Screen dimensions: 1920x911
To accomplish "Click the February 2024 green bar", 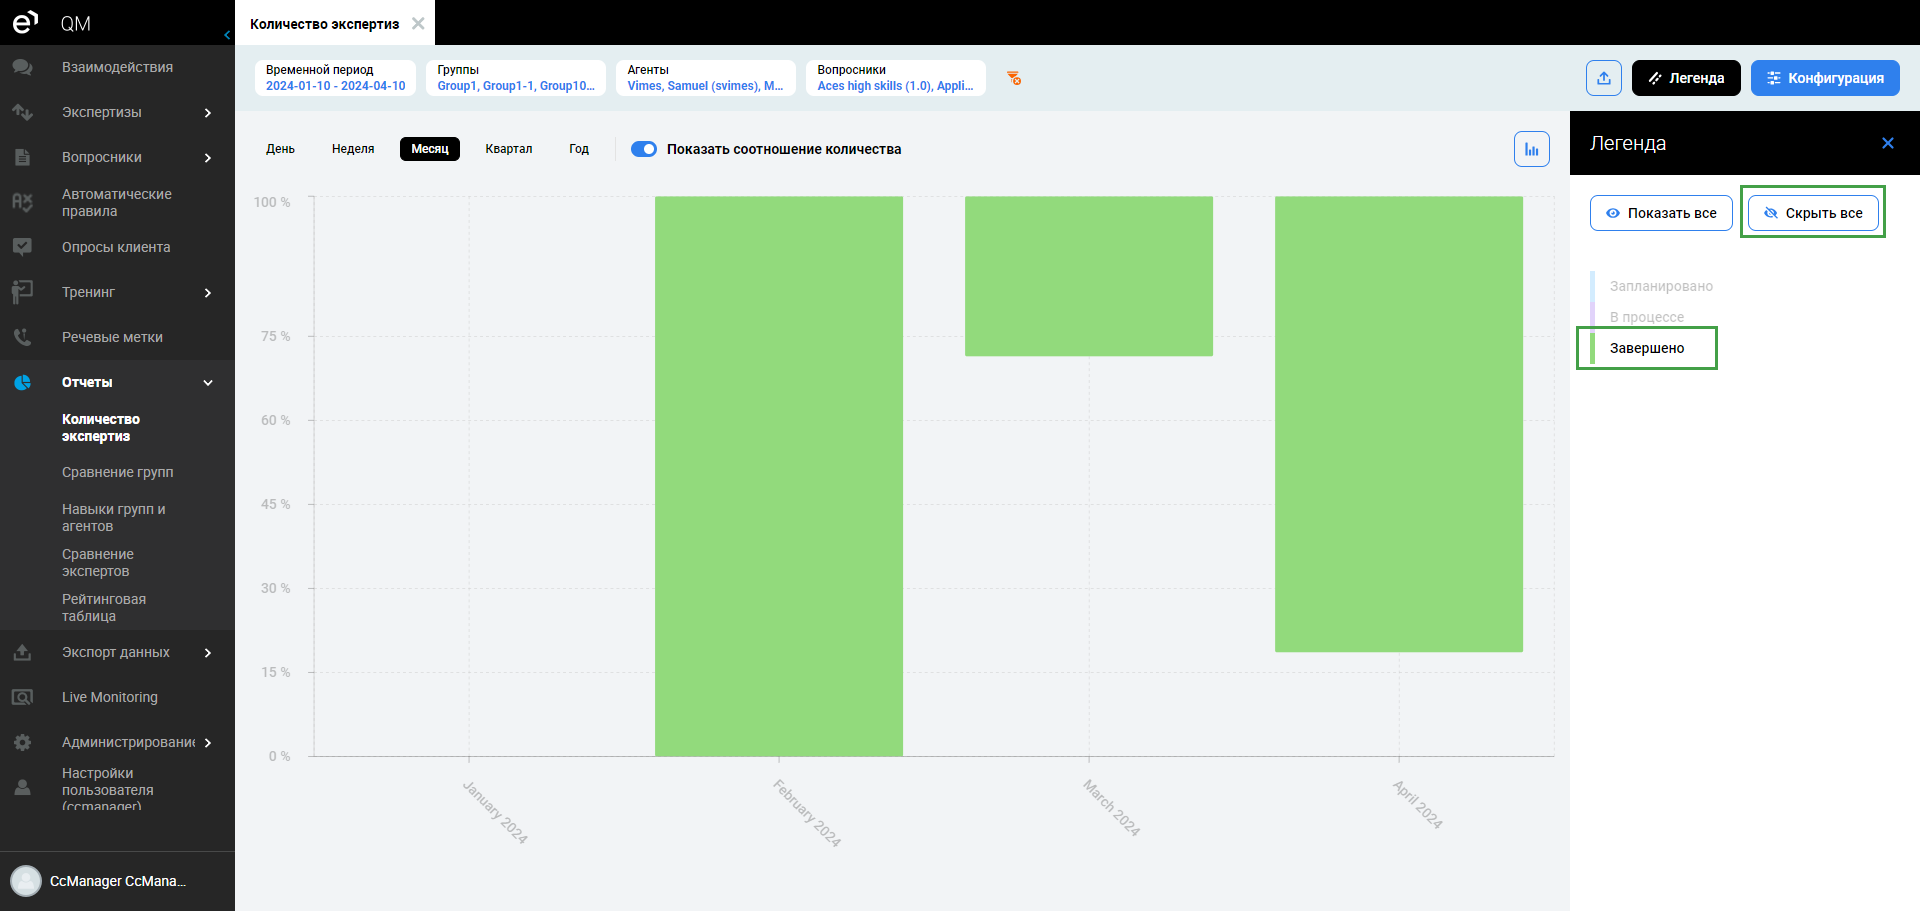I will pyautogui.click(x=779, y=476).
